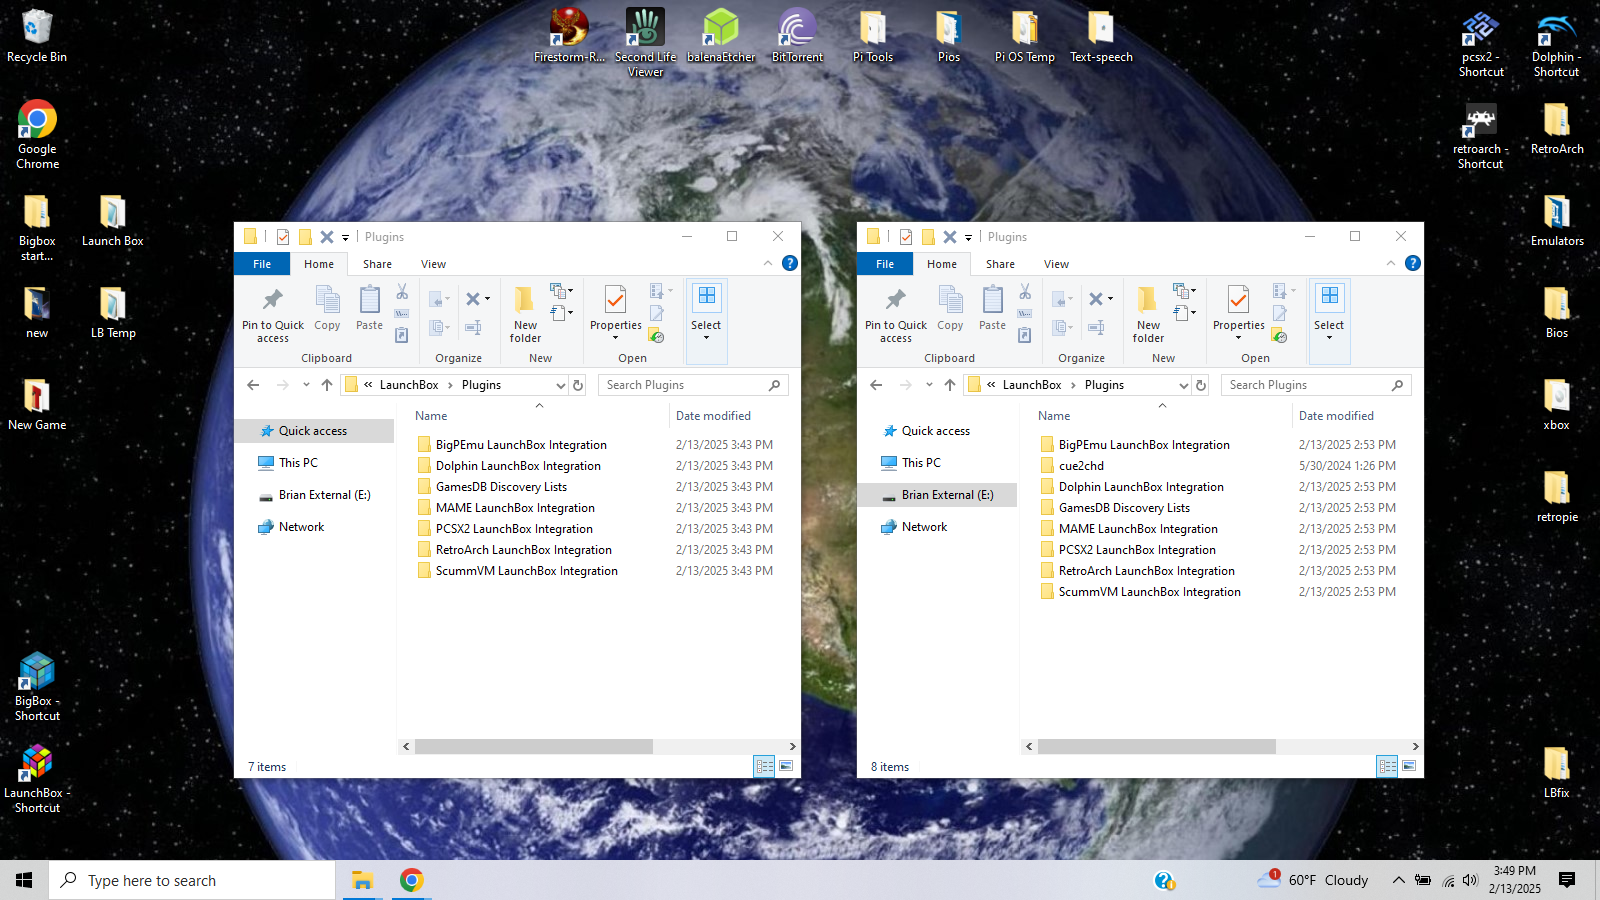The width and height of the screenshot is (1600, 900).
Task: Click horizontal scrollbar in right Plugins window
Action: coord(1157,746)
